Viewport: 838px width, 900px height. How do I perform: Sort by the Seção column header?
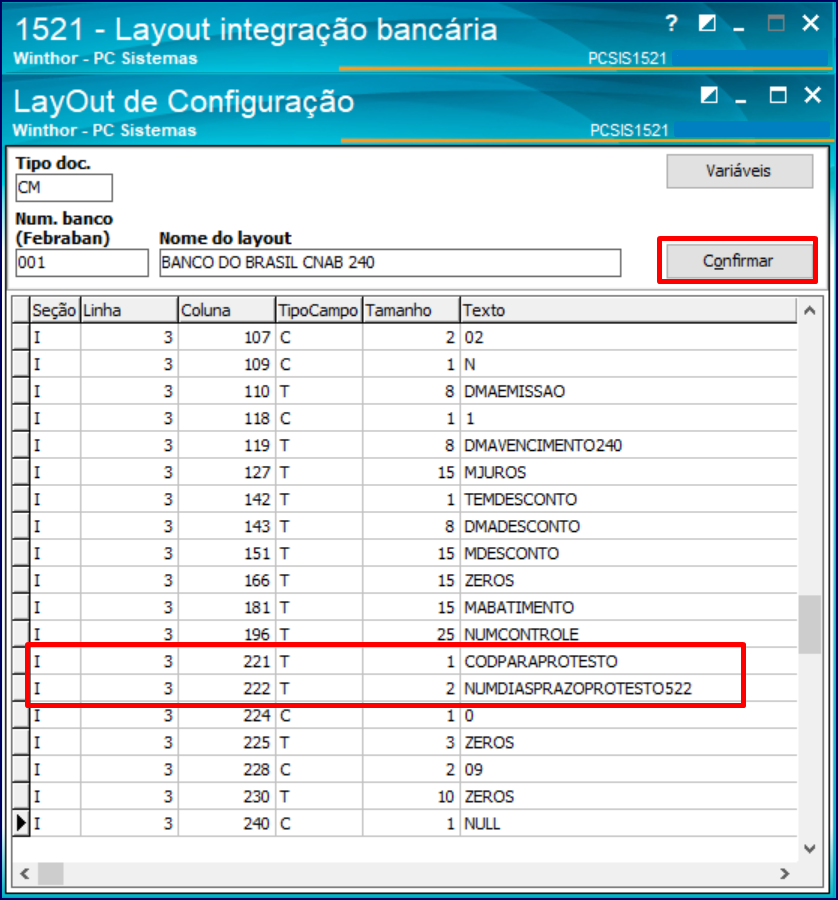click(55, 311)
